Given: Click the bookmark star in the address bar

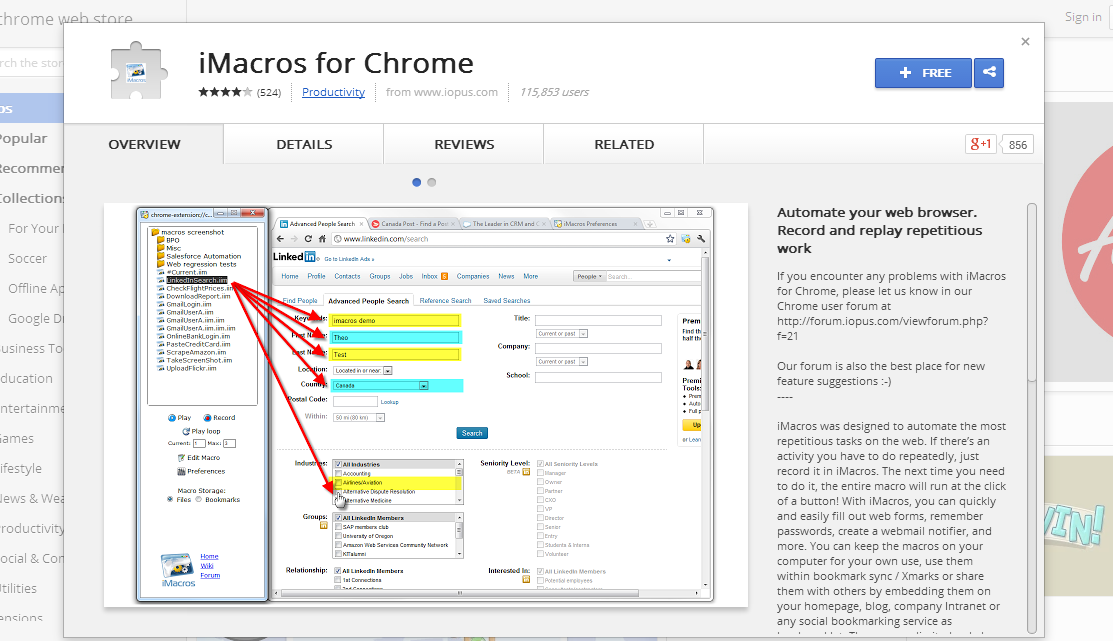Looking at the screenshot, I should click(670, 239).
